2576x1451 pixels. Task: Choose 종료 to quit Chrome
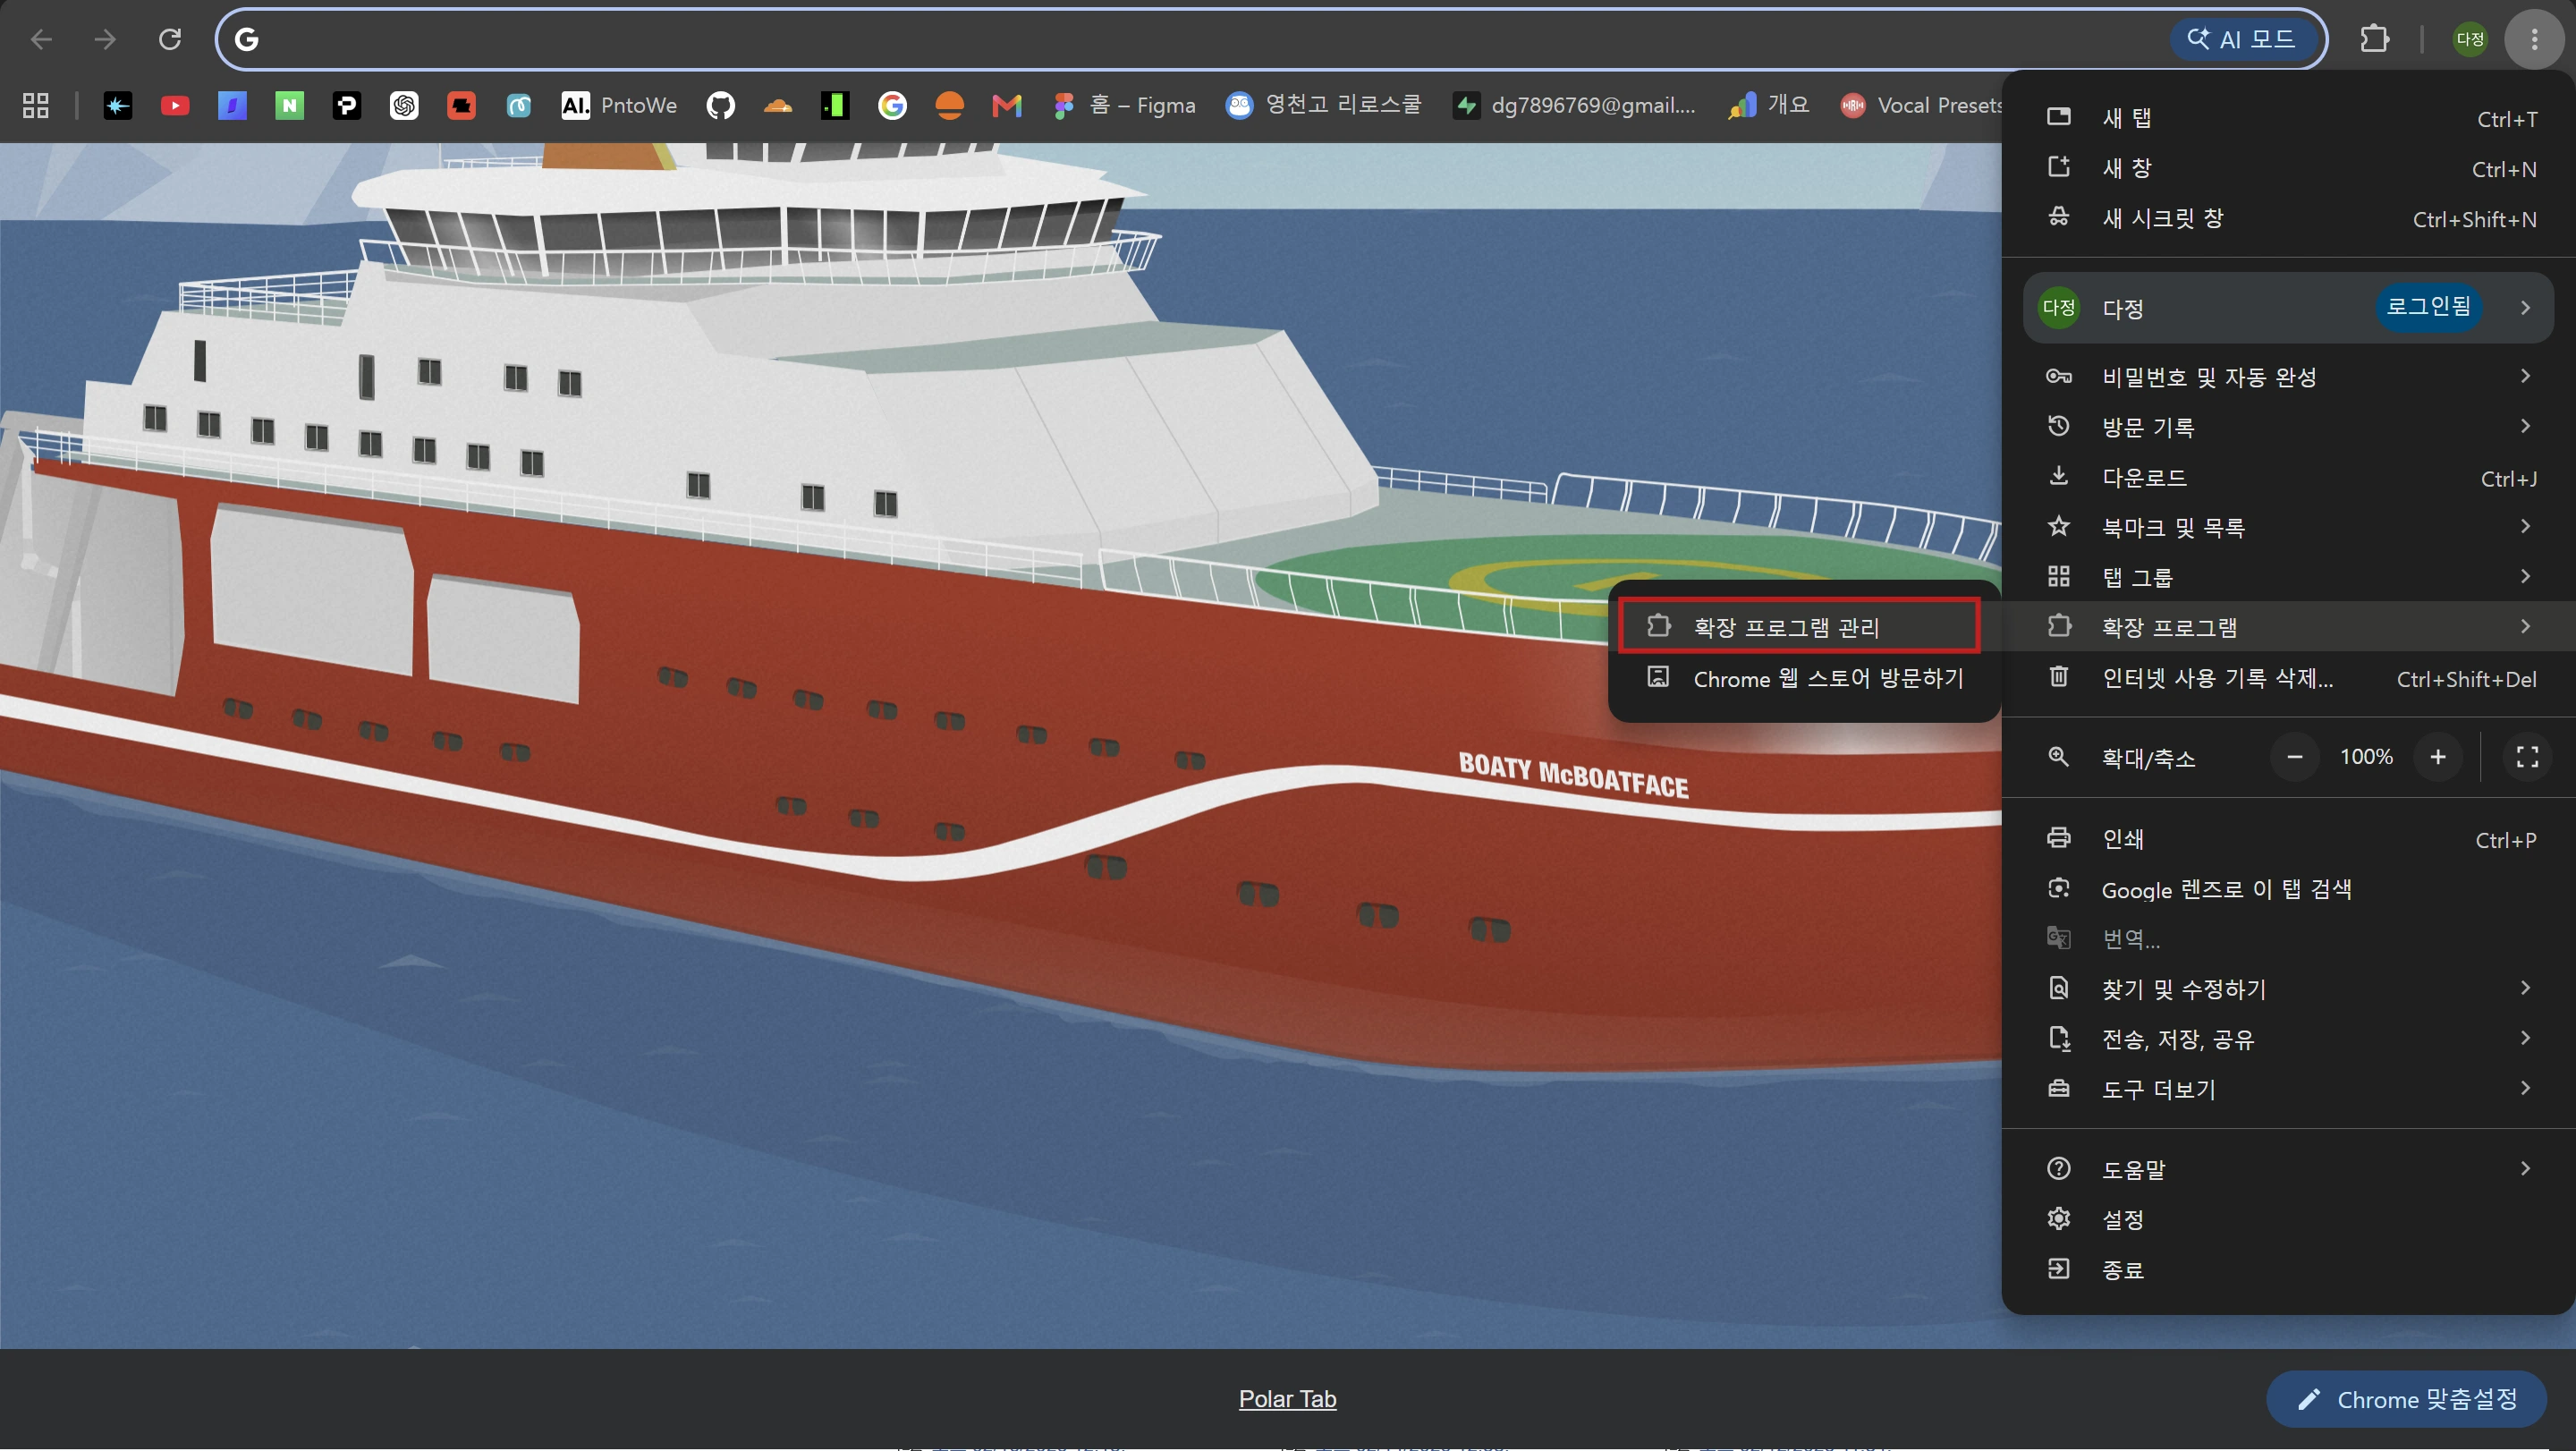coord(2288,1269)
